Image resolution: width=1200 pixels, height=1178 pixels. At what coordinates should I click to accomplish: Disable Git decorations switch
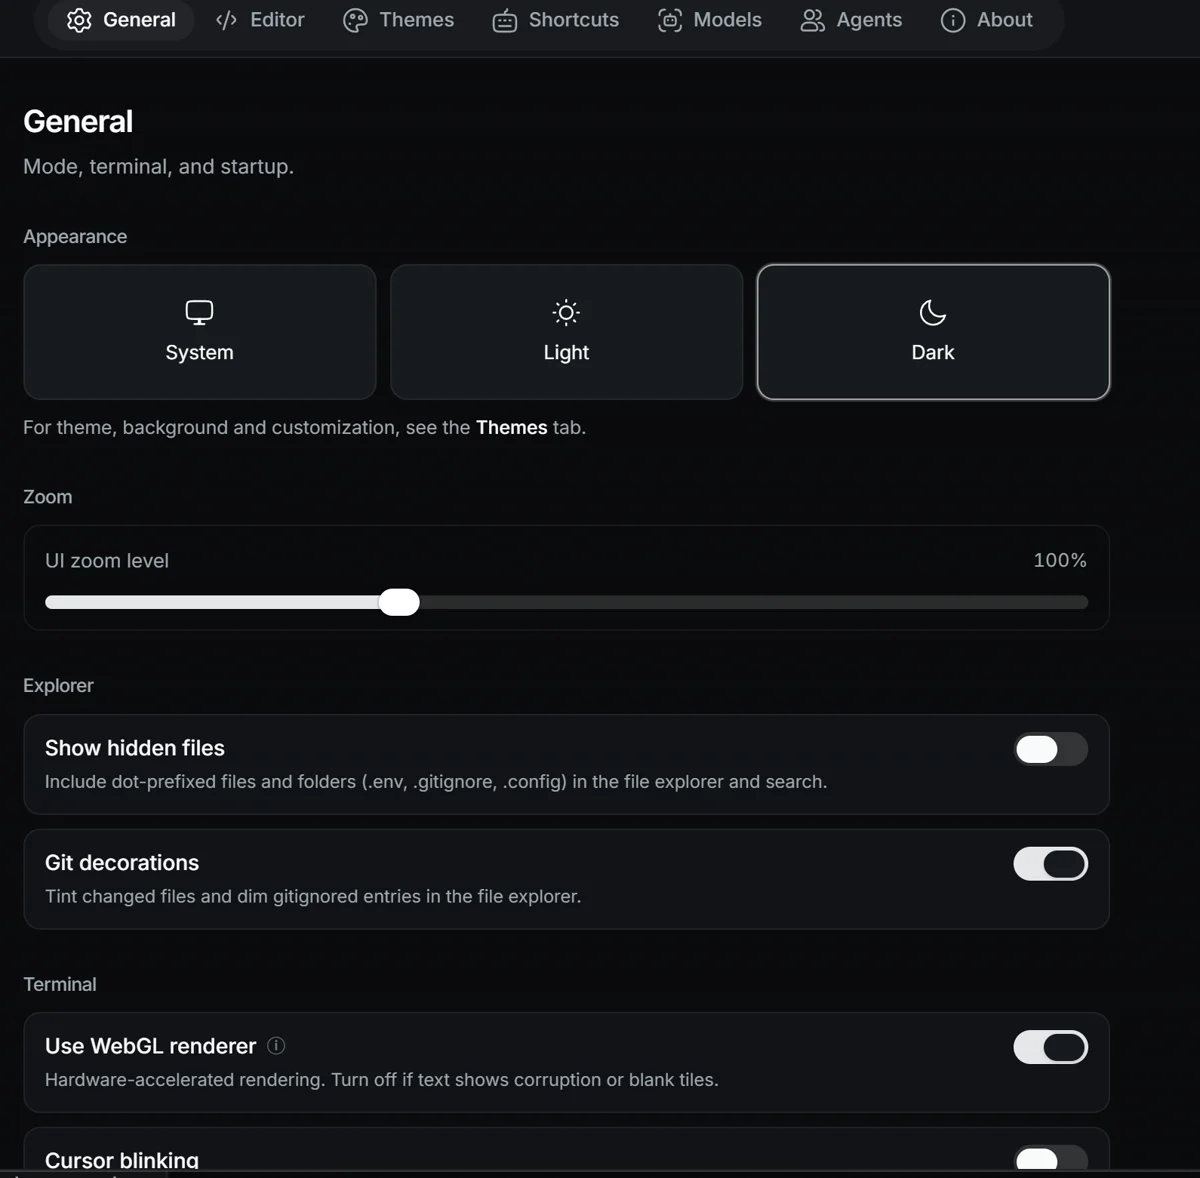pos(1051,864)
